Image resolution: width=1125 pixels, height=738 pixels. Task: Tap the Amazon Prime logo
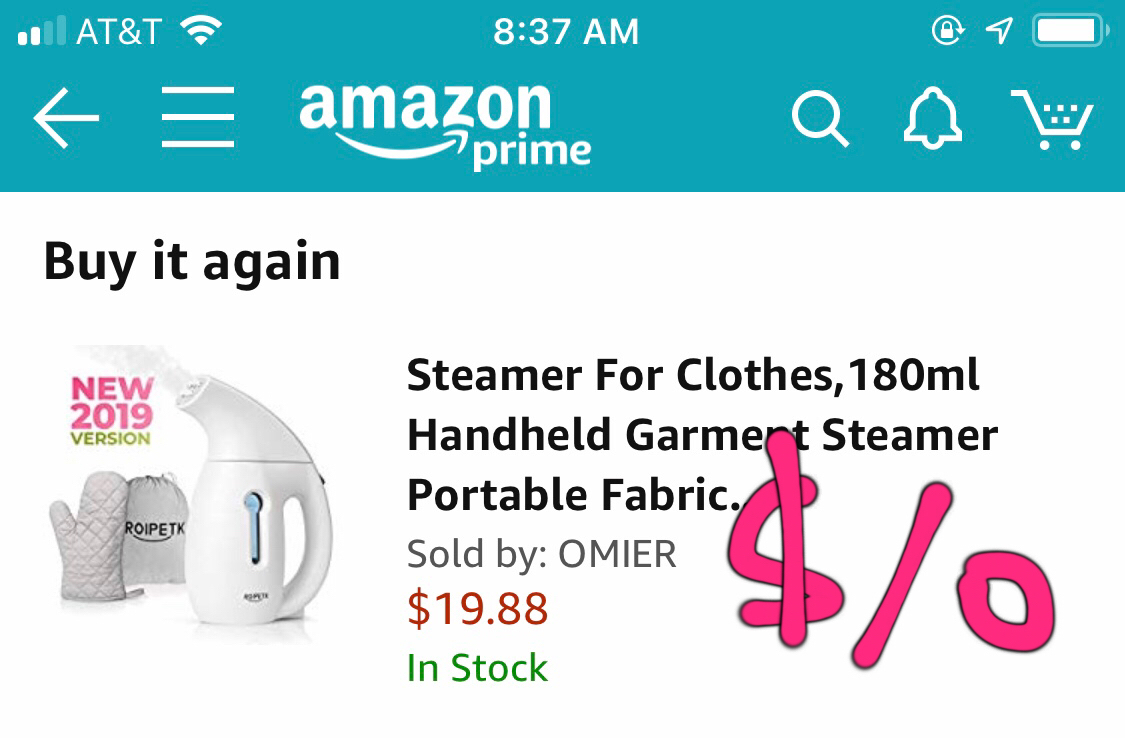444,123
